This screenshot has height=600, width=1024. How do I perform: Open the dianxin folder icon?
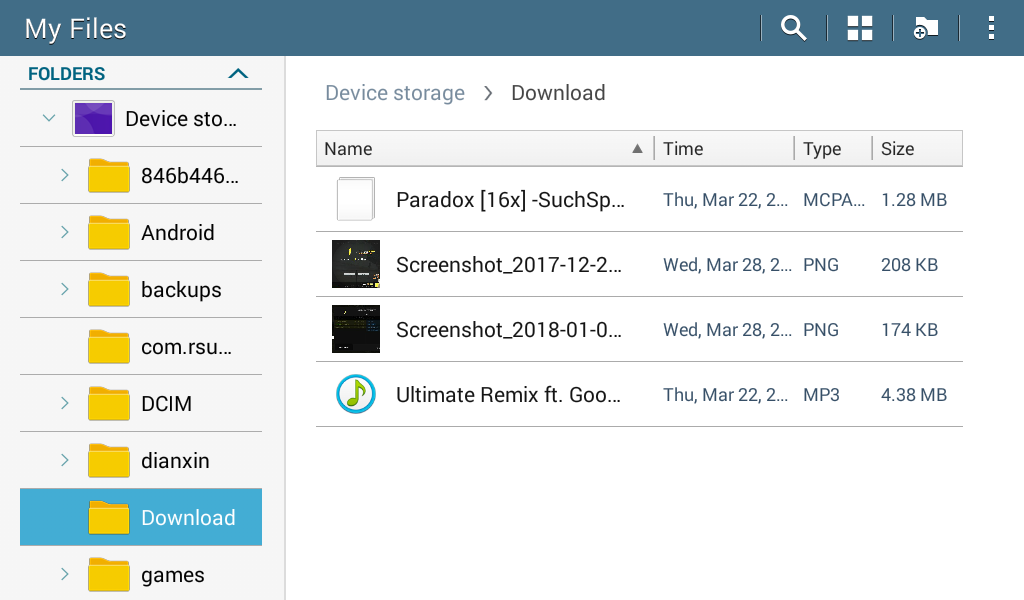pos(109,460)
